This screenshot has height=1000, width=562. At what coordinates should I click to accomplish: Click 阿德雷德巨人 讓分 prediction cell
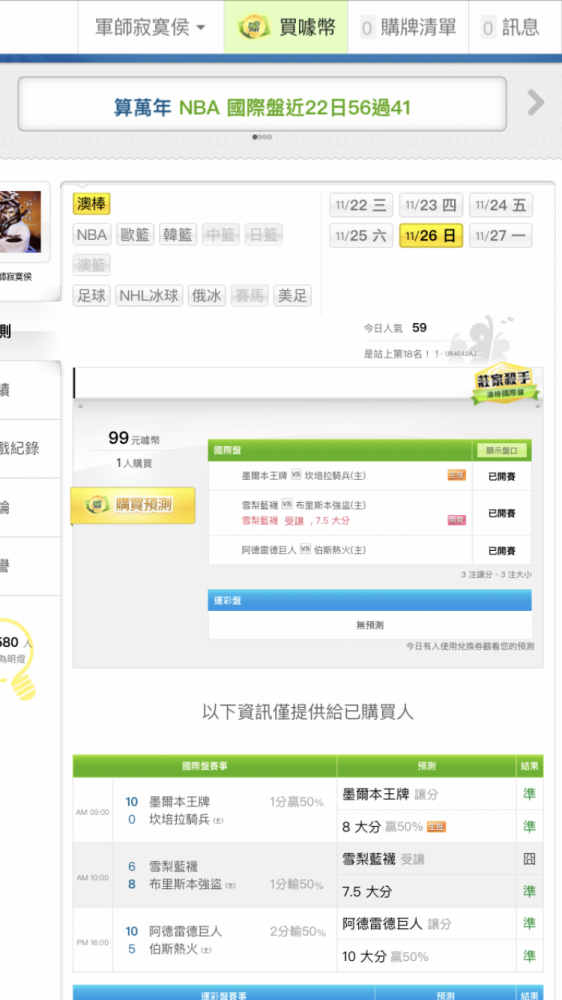(426, 923)
